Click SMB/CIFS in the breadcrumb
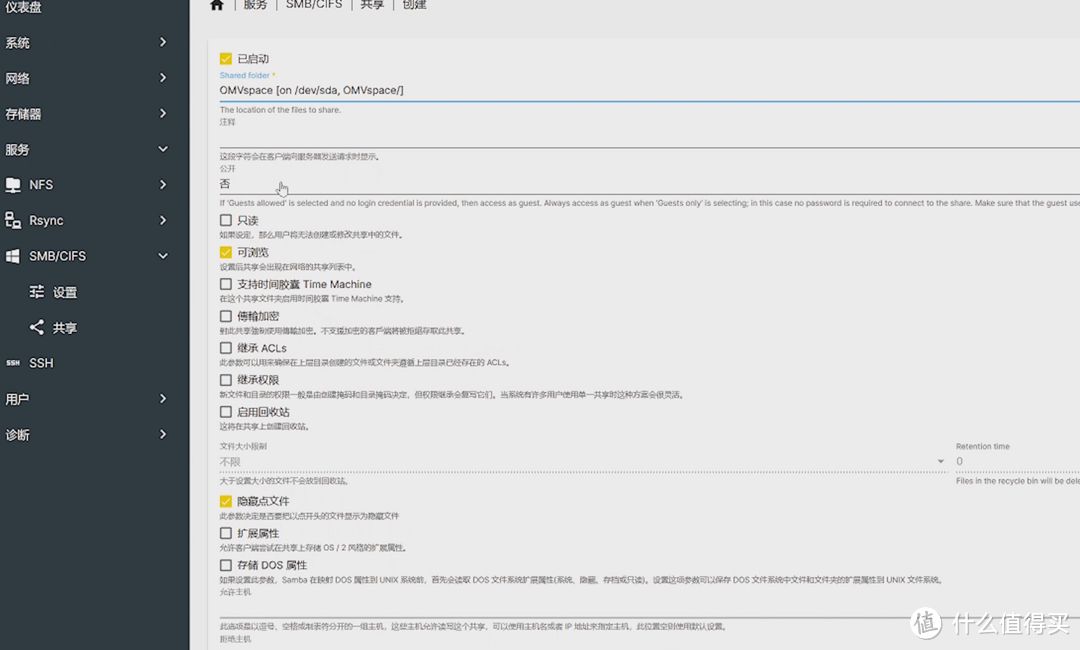This screenshot has height=650, width=1080. click(314, 5)
